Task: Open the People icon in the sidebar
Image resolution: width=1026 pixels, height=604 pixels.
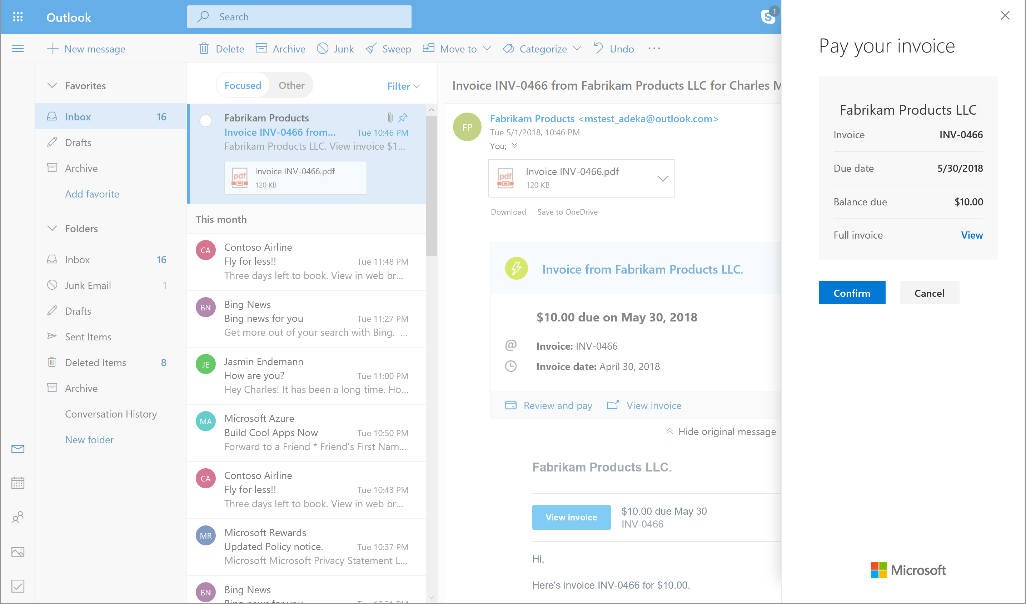Action: [x=17, y=517]
